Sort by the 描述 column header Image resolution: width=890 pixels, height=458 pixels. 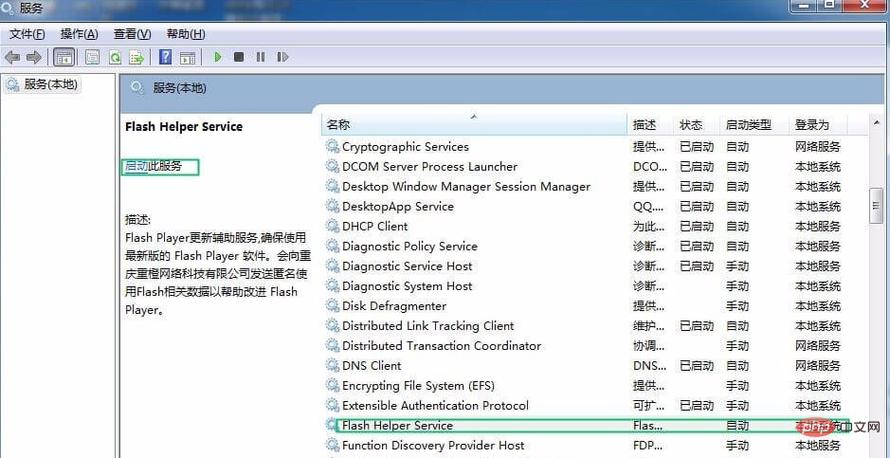click(651, 125)
